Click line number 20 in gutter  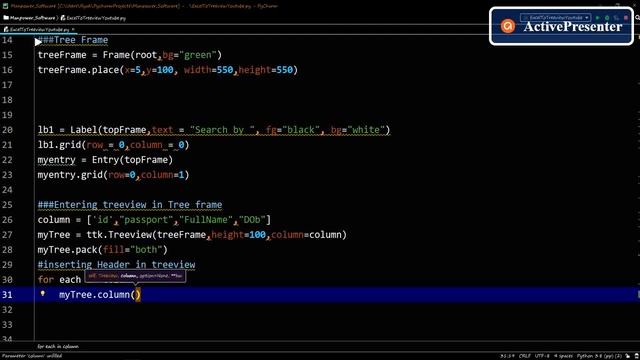[x=7, y=130]
